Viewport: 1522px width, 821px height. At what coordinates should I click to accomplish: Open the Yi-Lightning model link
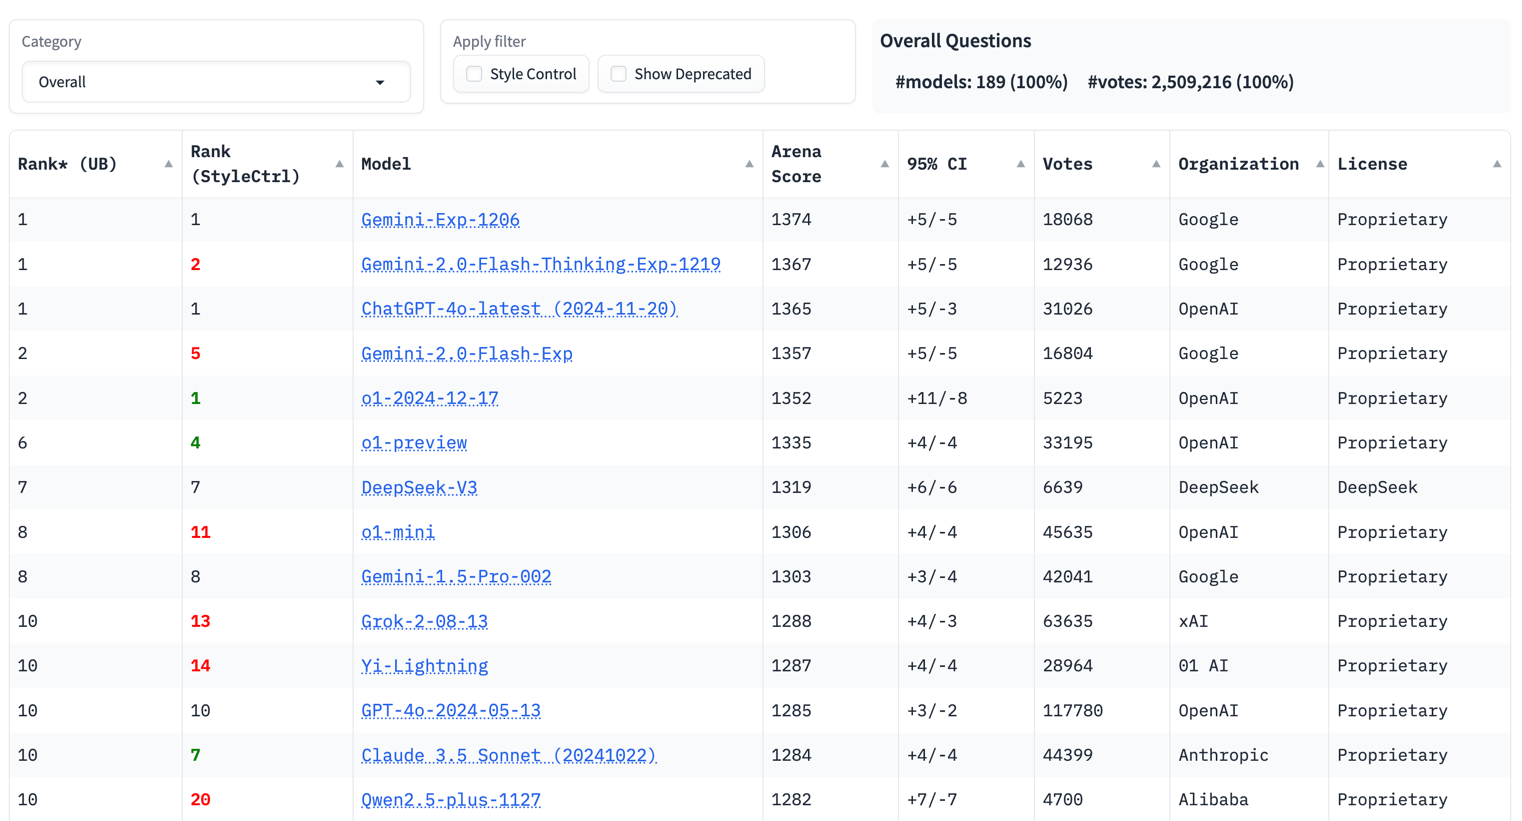coord(424,666)
